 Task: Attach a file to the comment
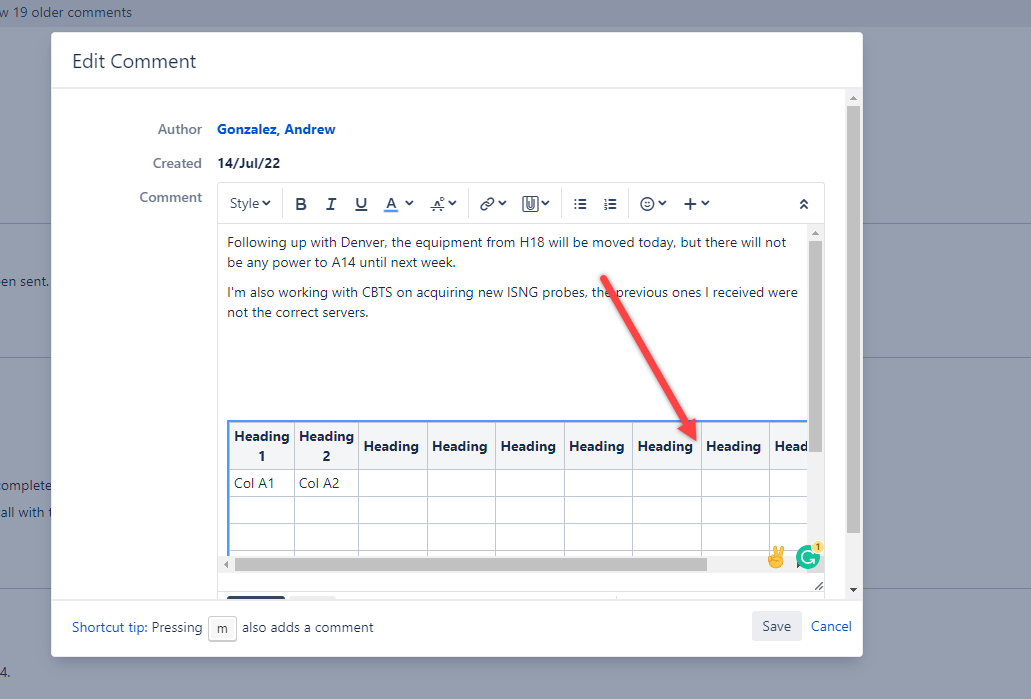pyautogui.click(x=530, y=203)
